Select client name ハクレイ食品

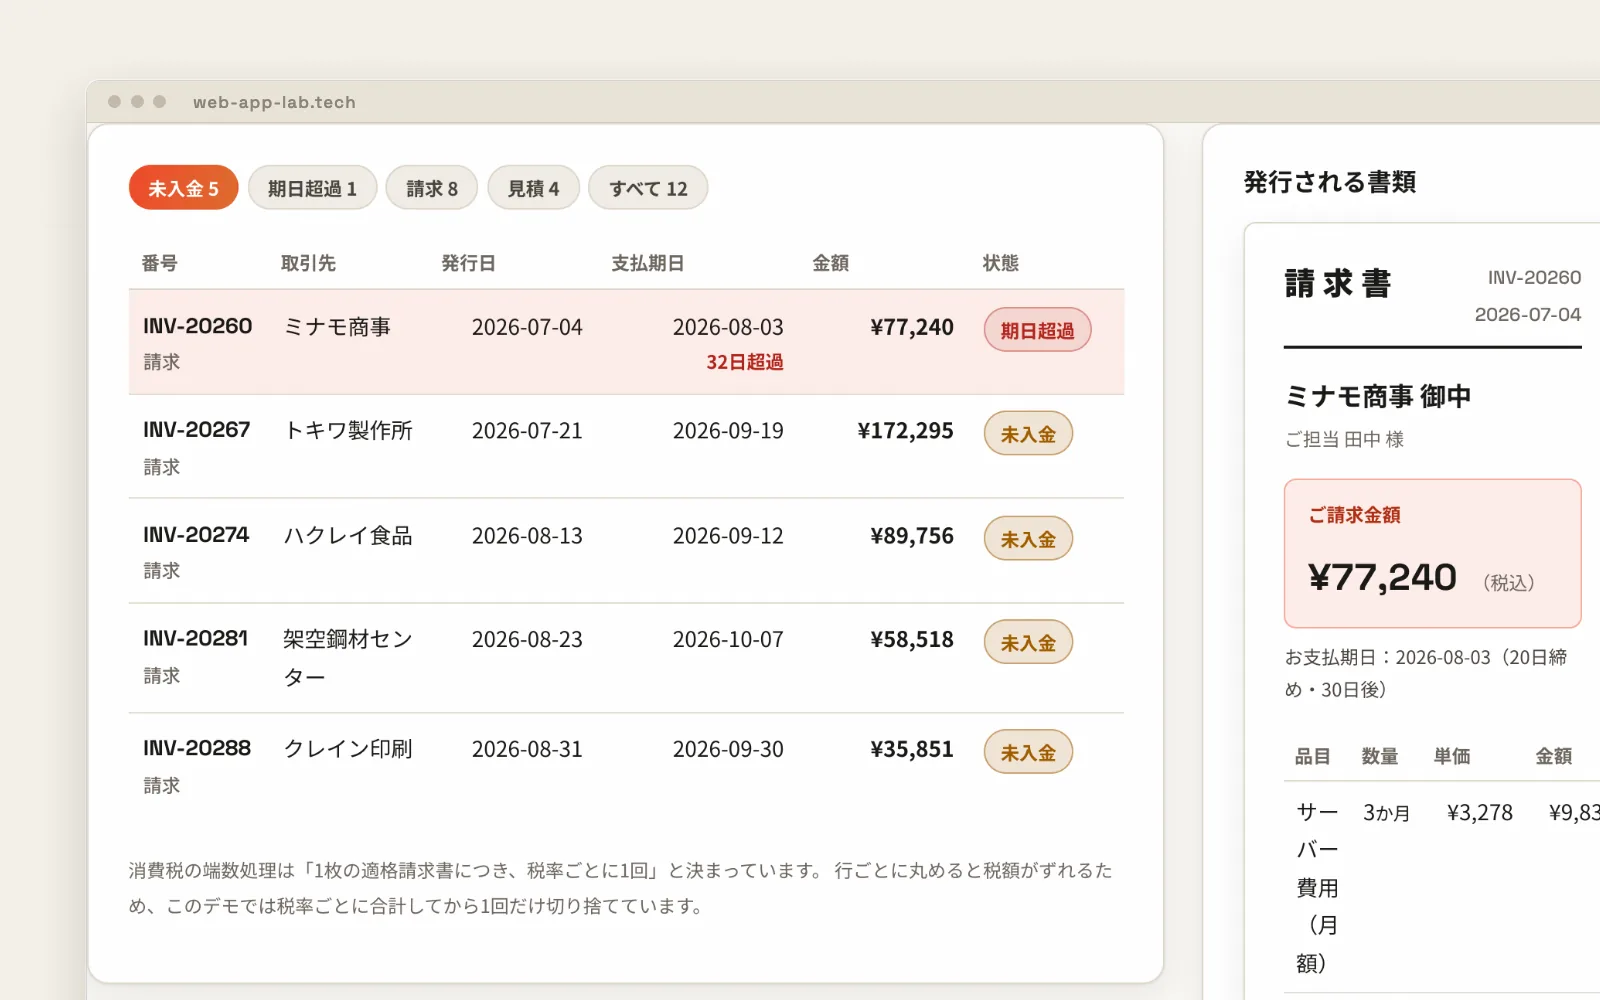click(348, 536)
